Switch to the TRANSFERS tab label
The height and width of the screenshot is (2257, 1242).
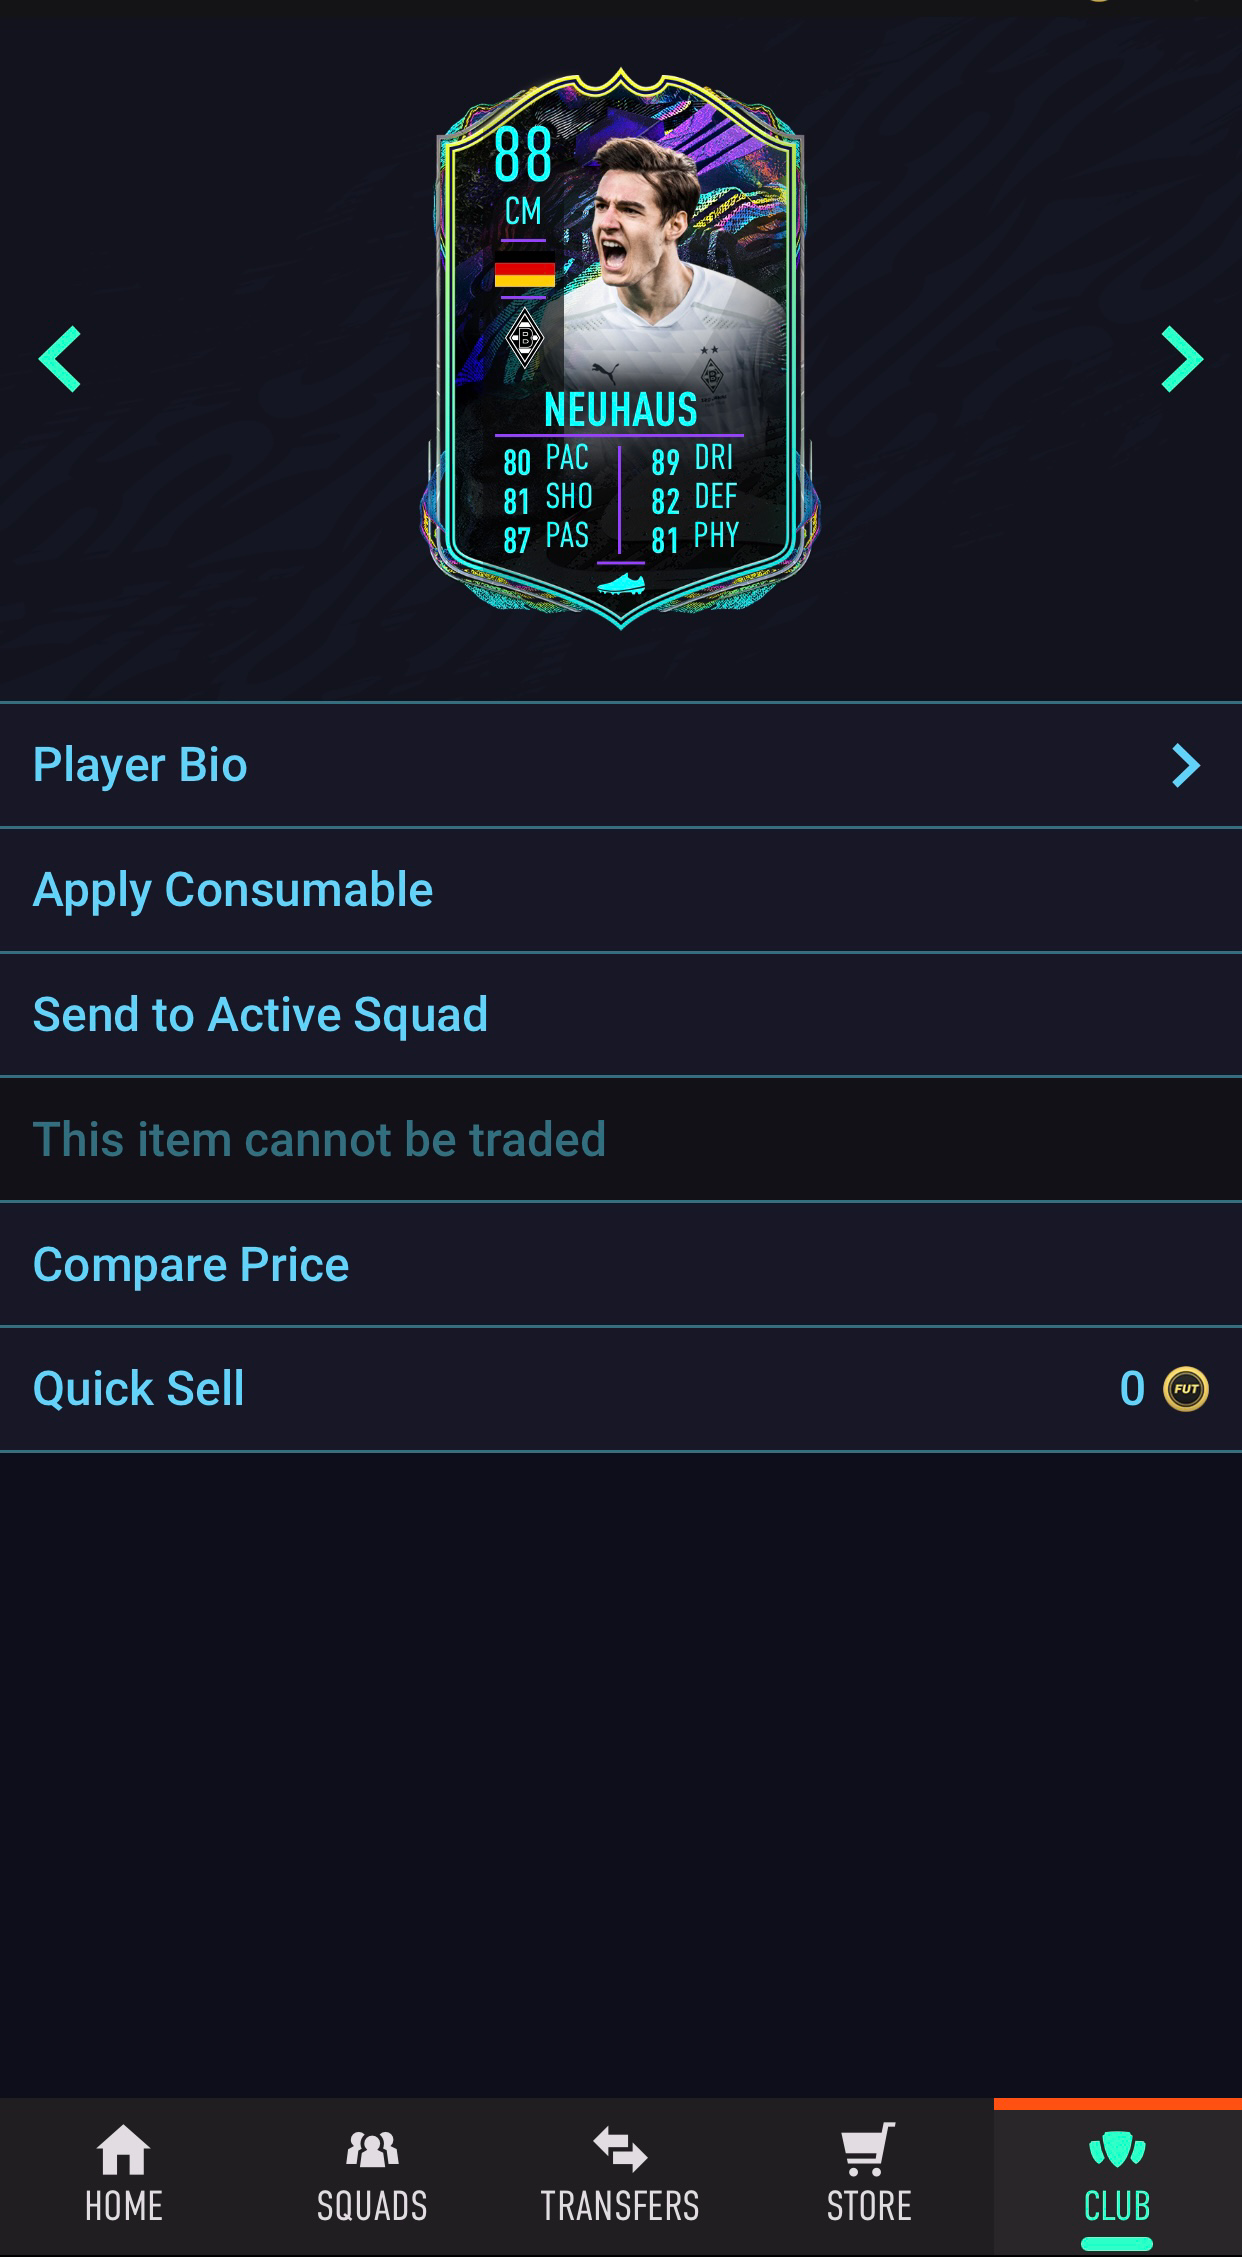tap(620, 2206)
